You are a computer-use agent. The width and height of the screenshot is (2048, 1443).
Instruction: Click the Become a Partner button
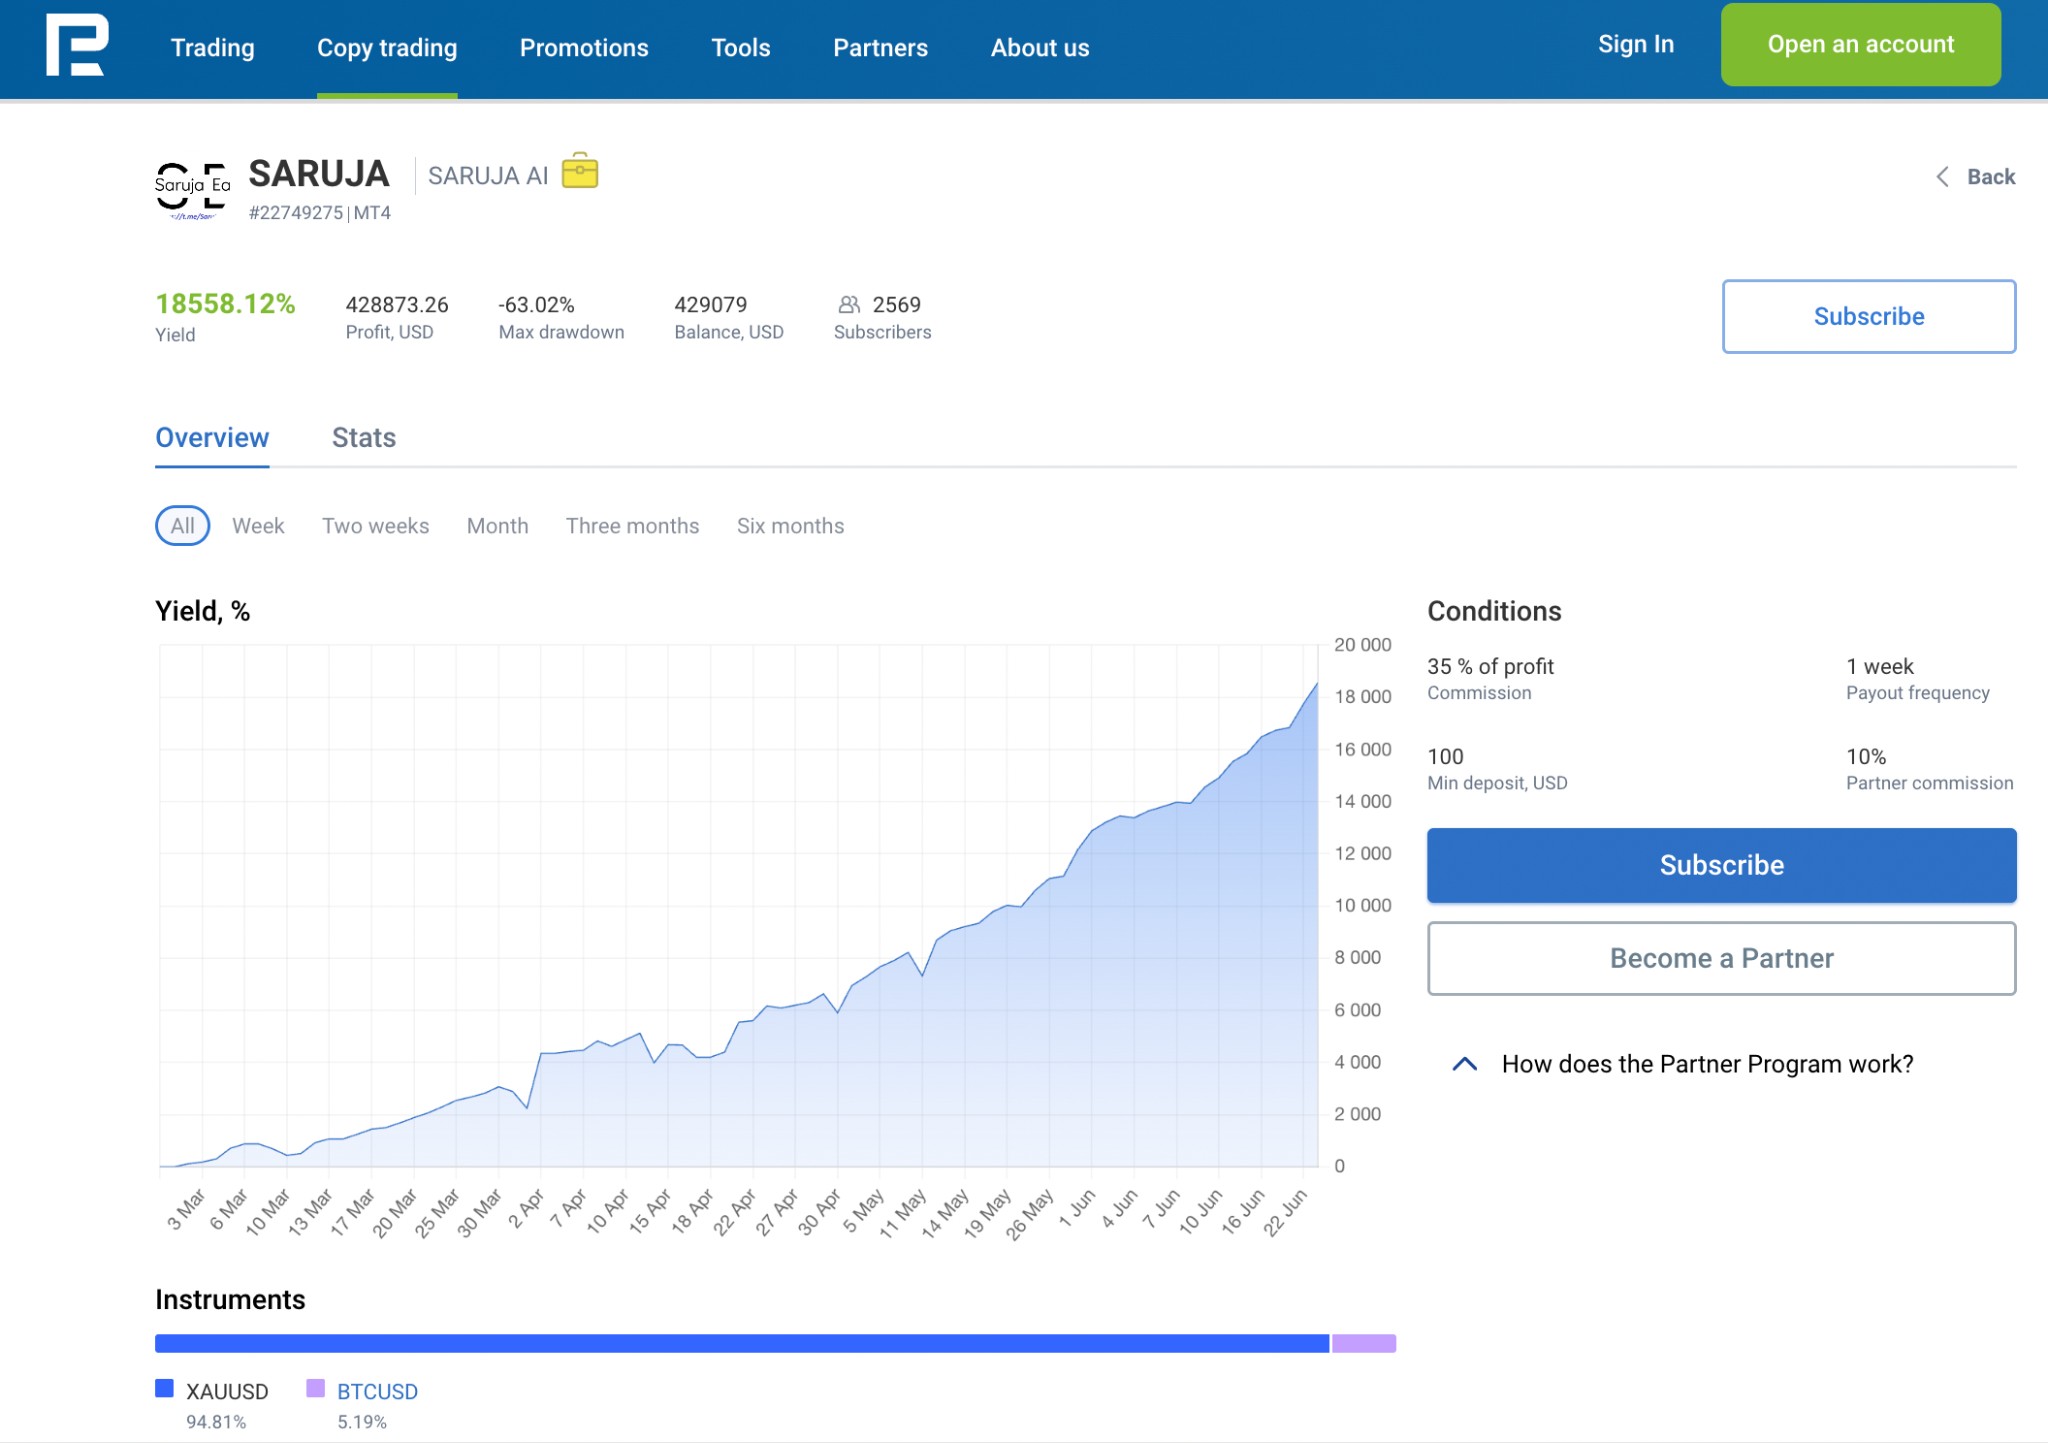1721,958
